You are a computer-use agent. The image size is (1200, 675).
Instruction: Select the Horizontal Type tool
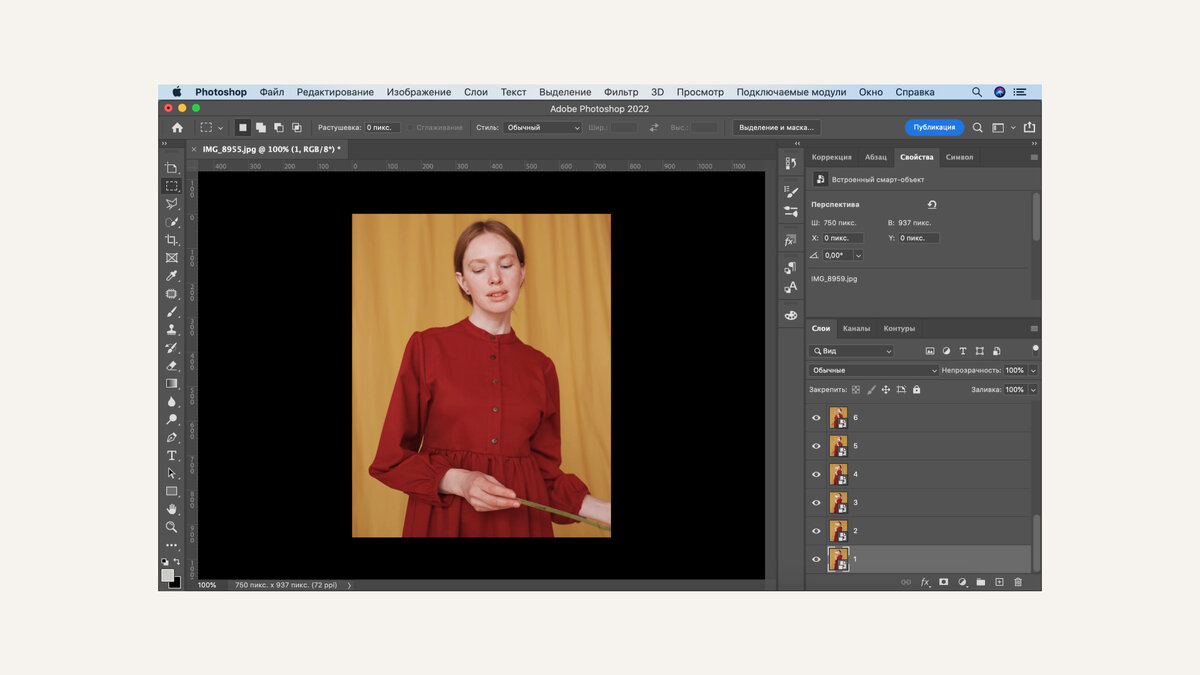click(172, 455)
